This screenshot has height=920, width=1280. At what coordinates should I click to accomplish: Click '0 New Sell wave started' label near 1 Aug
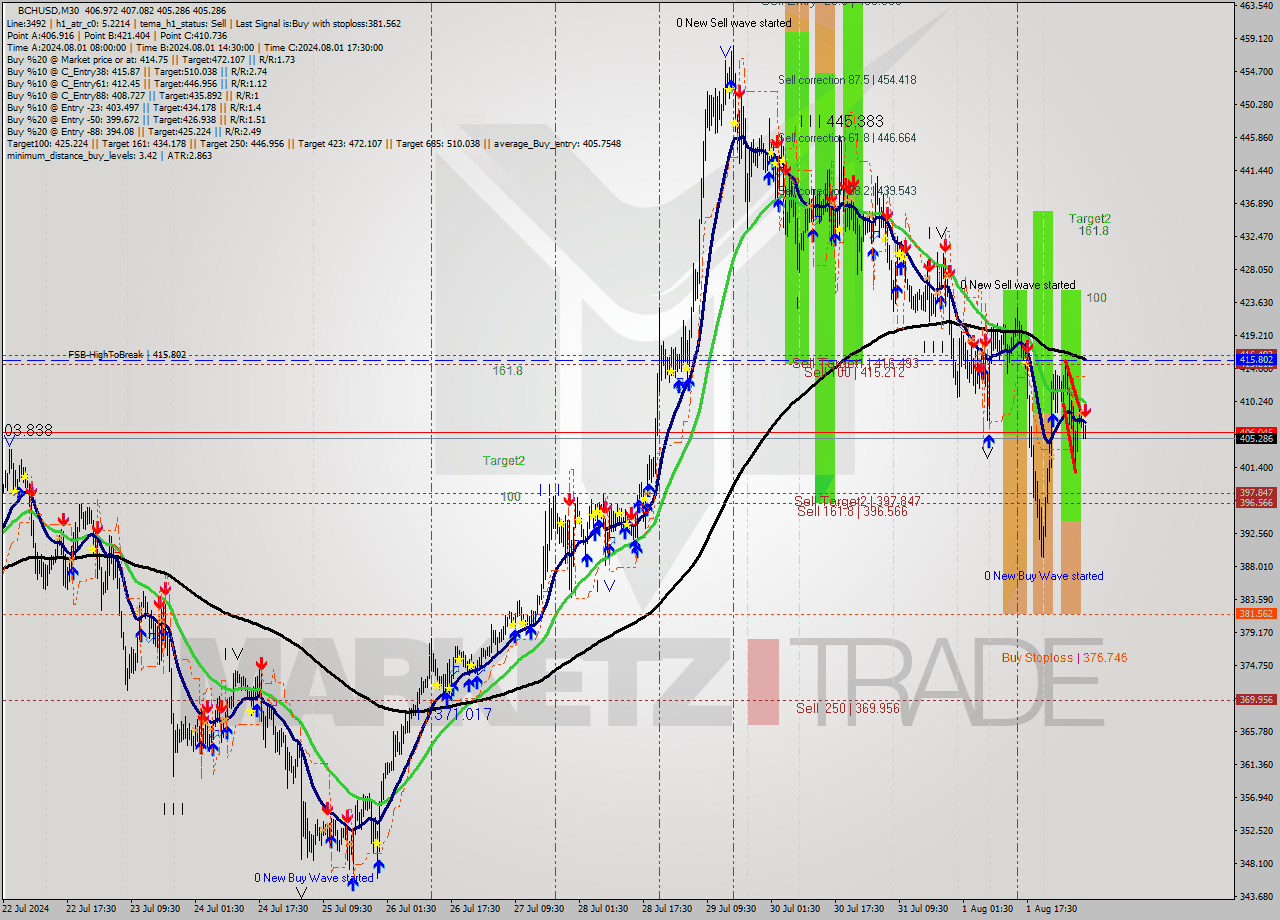1018,285
